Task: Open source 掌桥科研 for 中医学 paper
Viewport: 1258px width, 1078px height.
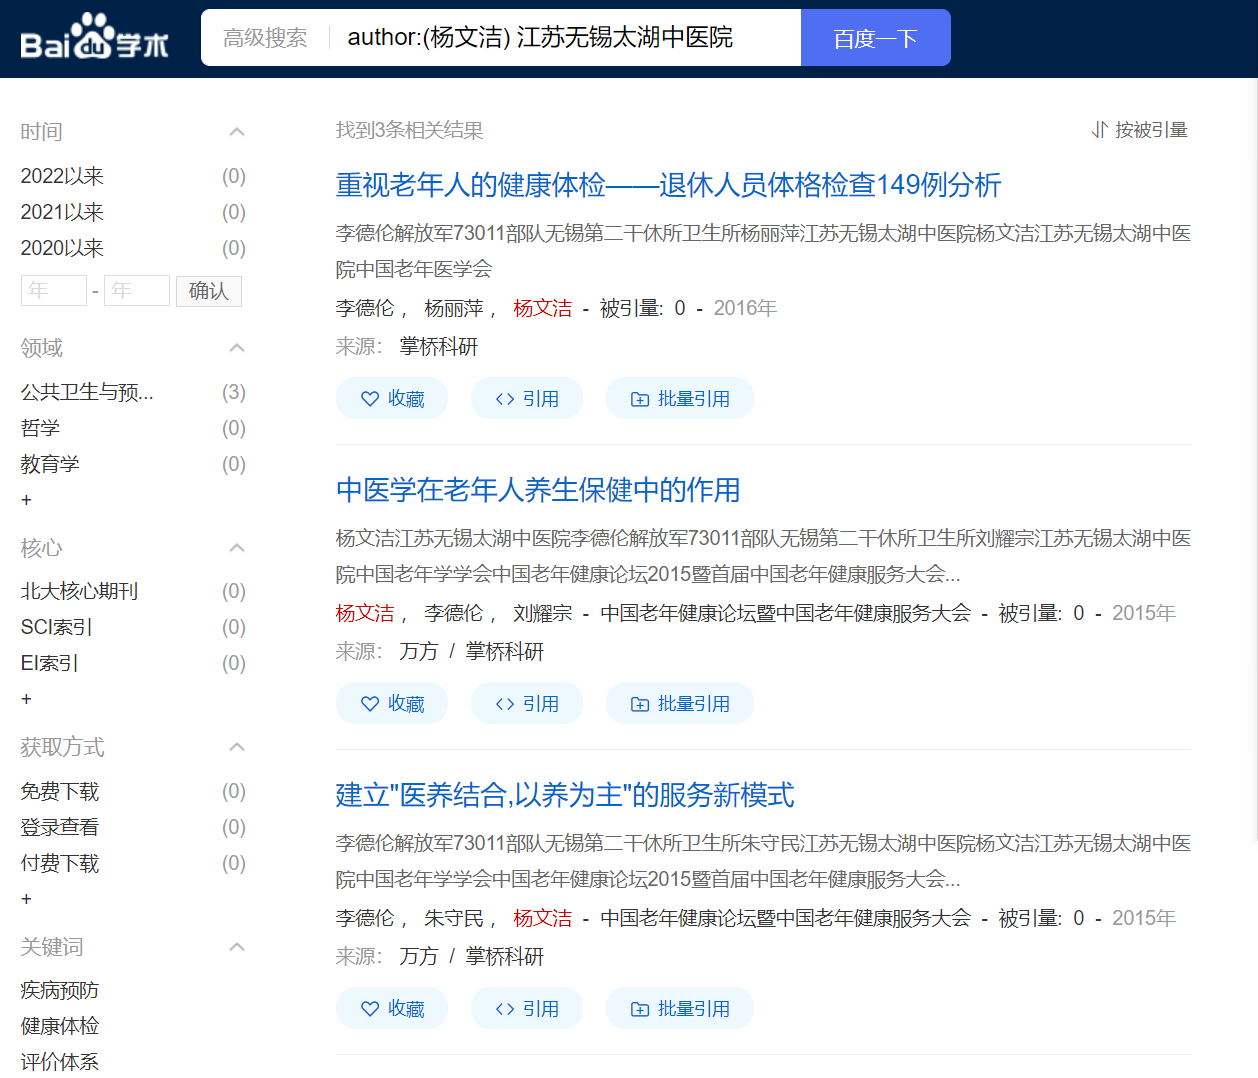Action: click(505, 651)
